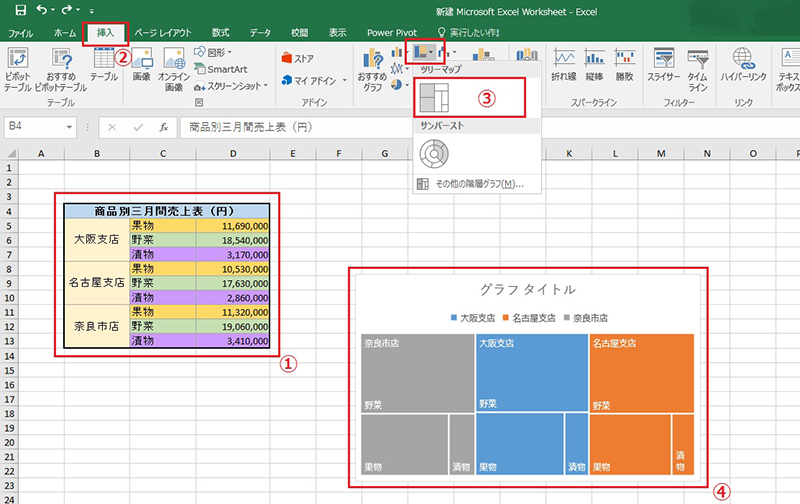The height and width of the screenshot is (504, 800).
Task: Select the gray 奈良市店 野菜 treemap block
Action: [417, 373]
